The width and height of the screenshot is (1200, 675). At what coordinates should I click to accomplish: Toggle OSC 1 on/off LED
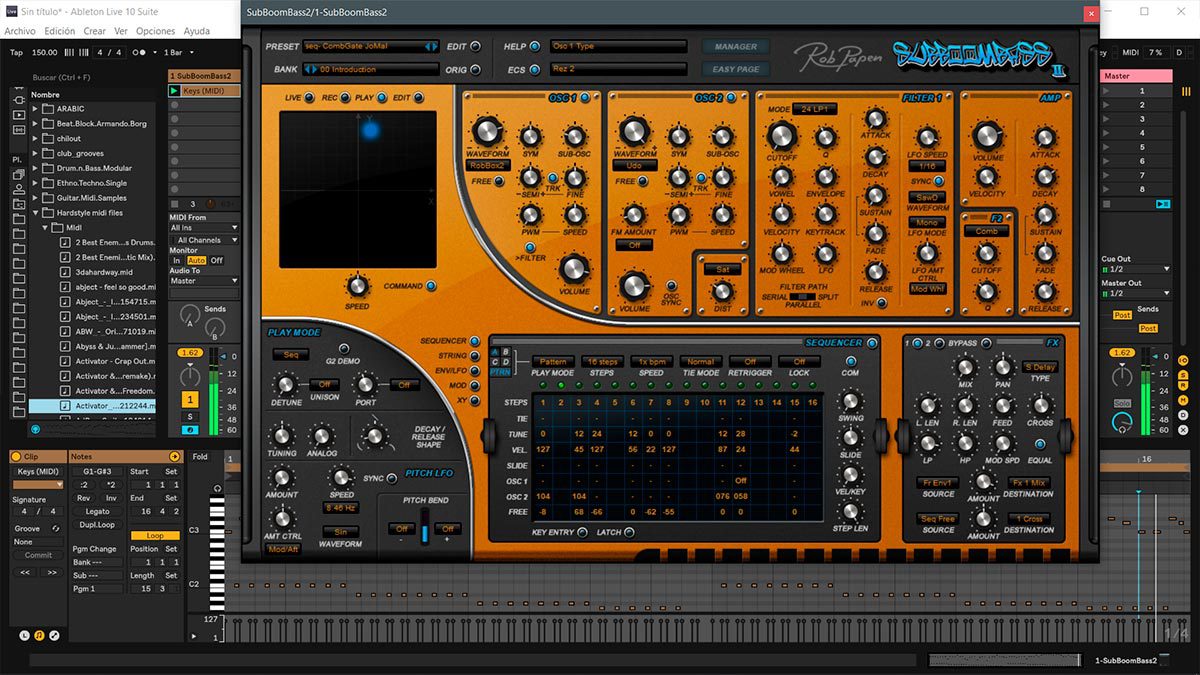(x=584, y=98)
